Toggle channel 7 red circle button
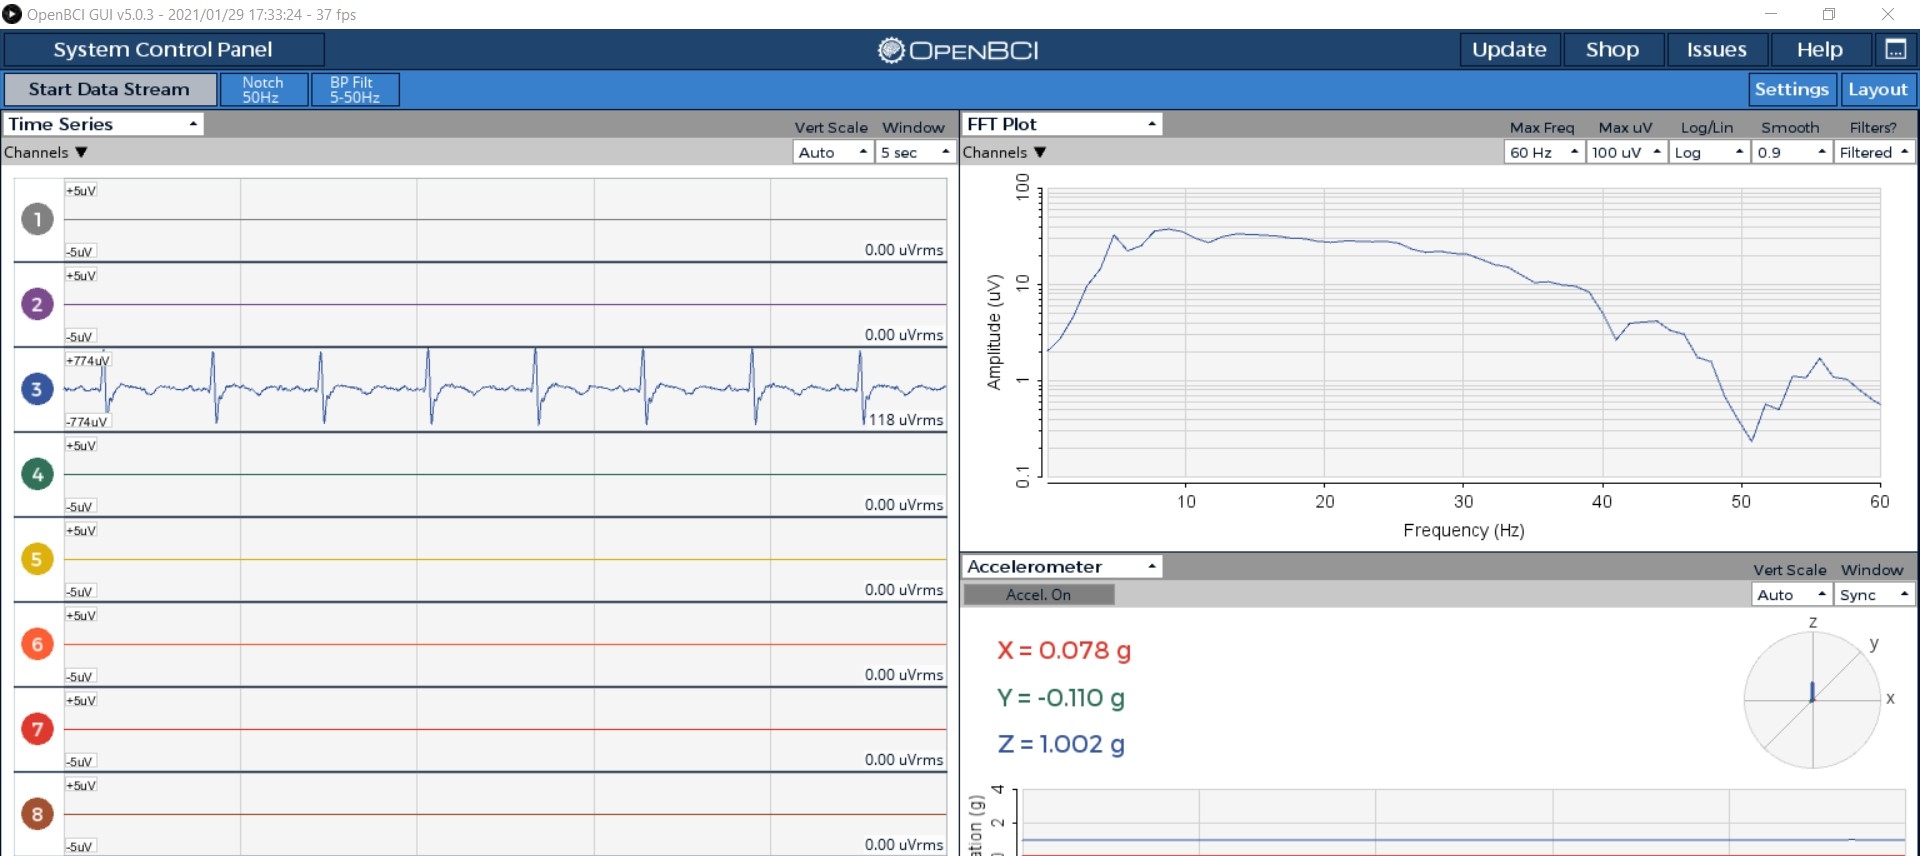Image resolution: width=1920 pixels, height=856 pixels. coord(37,729)
